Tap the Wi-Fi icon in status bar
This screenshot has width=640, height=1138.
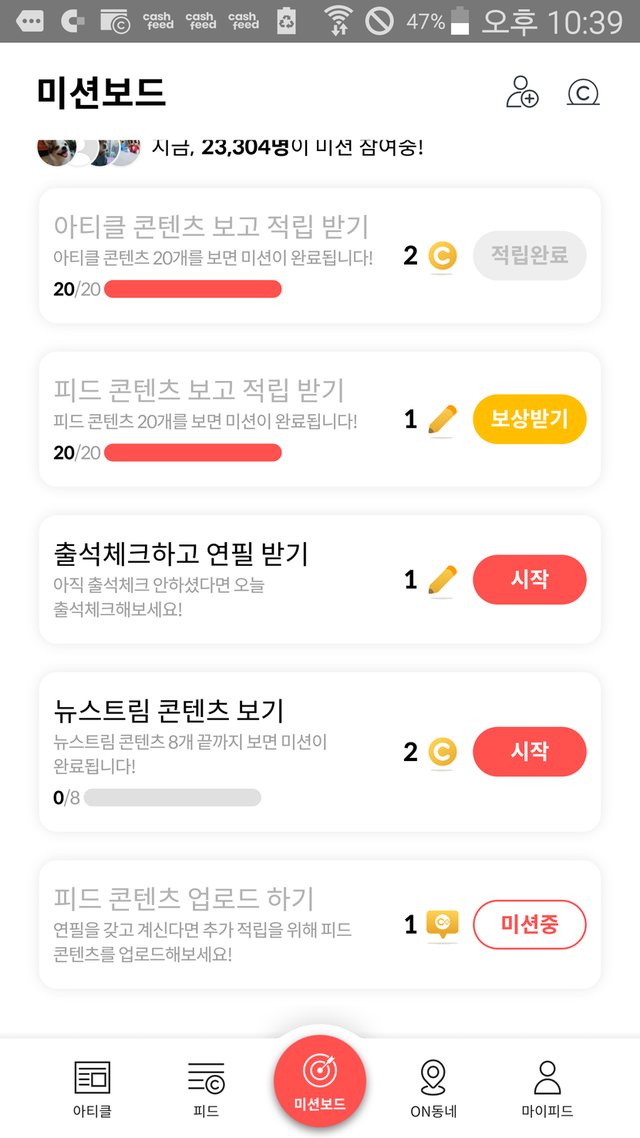340,21
